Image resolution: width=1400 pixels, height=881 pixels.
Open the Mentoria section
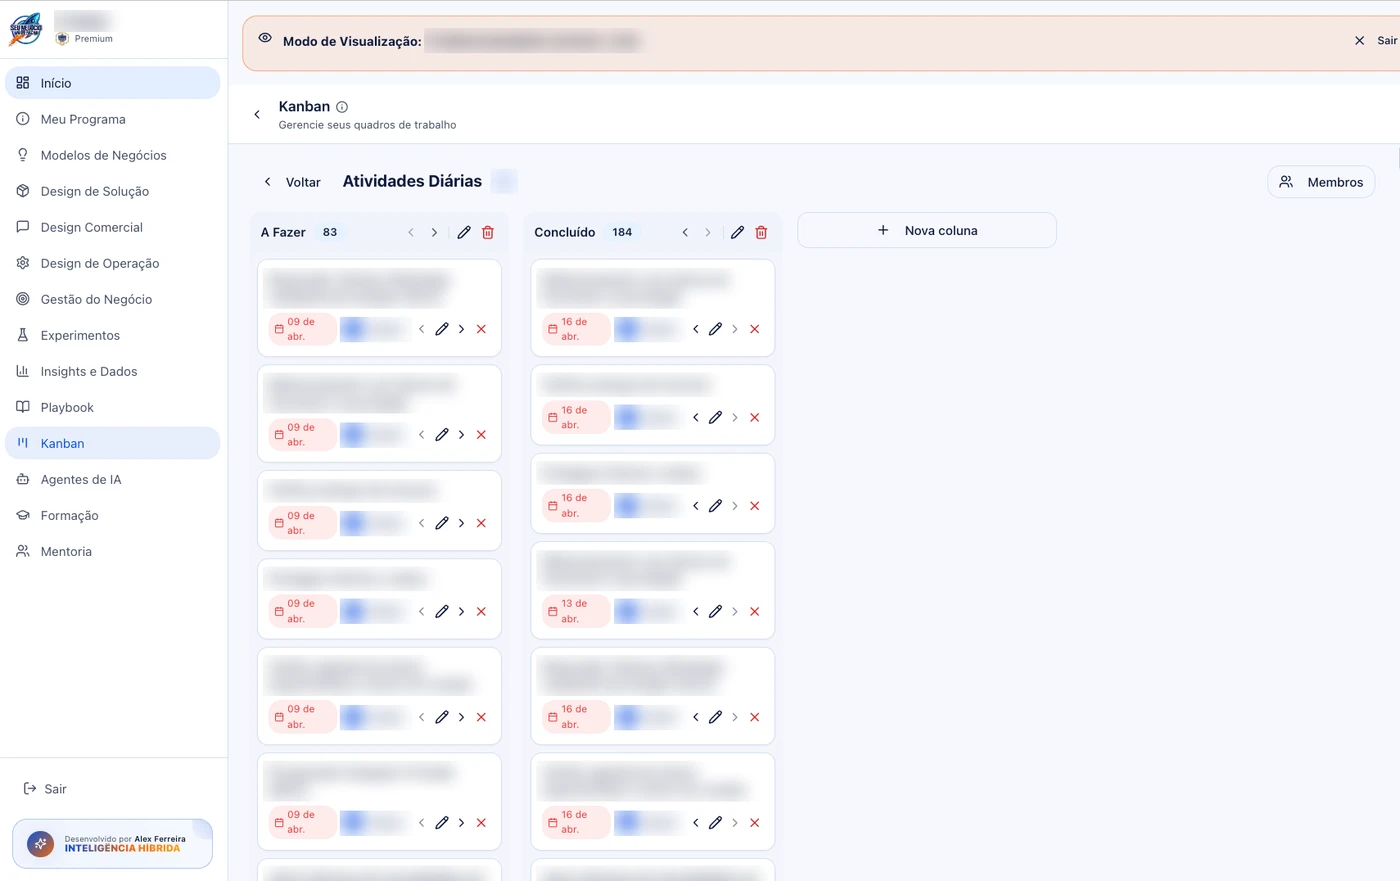tap(112, 551)
